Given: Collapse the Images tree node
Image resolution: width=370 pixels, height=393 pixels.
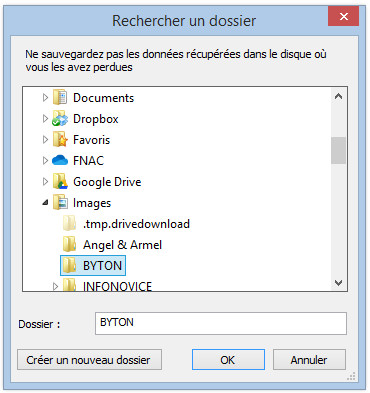Looking at the screenshot, I should pos(45,203).
